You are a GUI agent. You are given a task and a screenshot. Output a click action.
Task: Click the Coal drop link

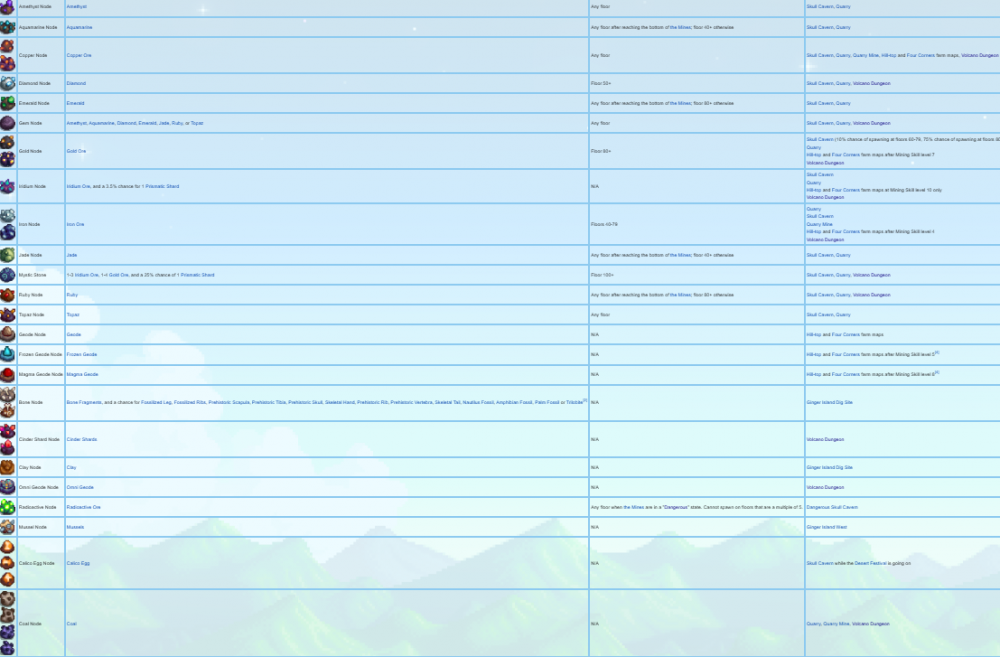pos(71,623)
